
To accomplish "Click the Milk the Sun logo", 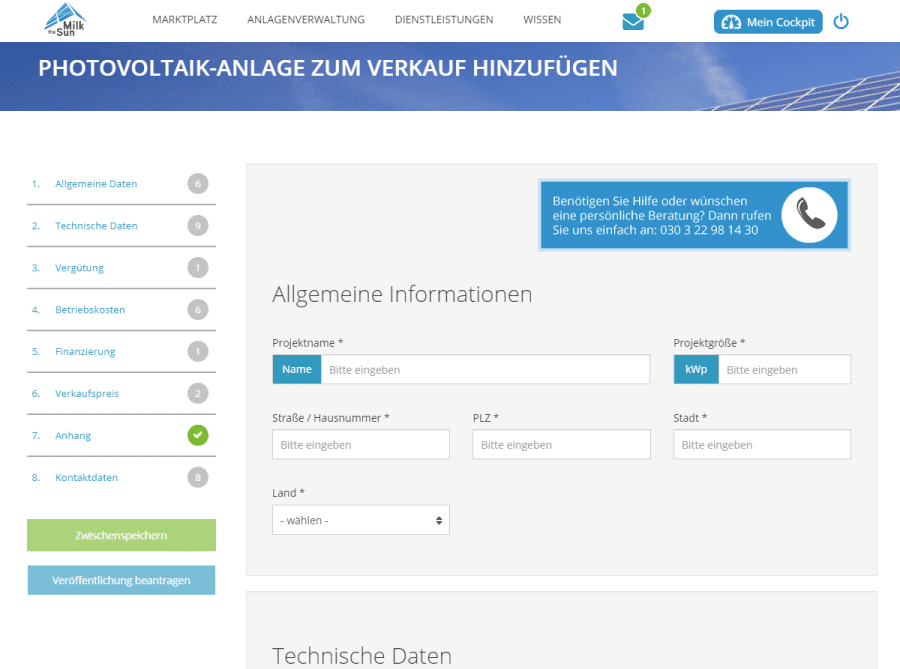I will coord(66,20).
